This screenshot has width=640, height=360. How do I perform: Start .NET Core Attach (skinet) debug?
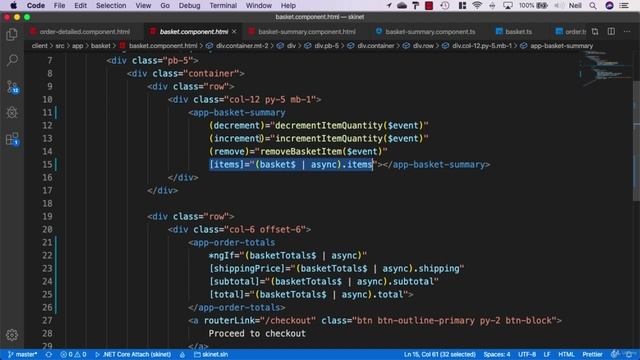tap(133, 354)
